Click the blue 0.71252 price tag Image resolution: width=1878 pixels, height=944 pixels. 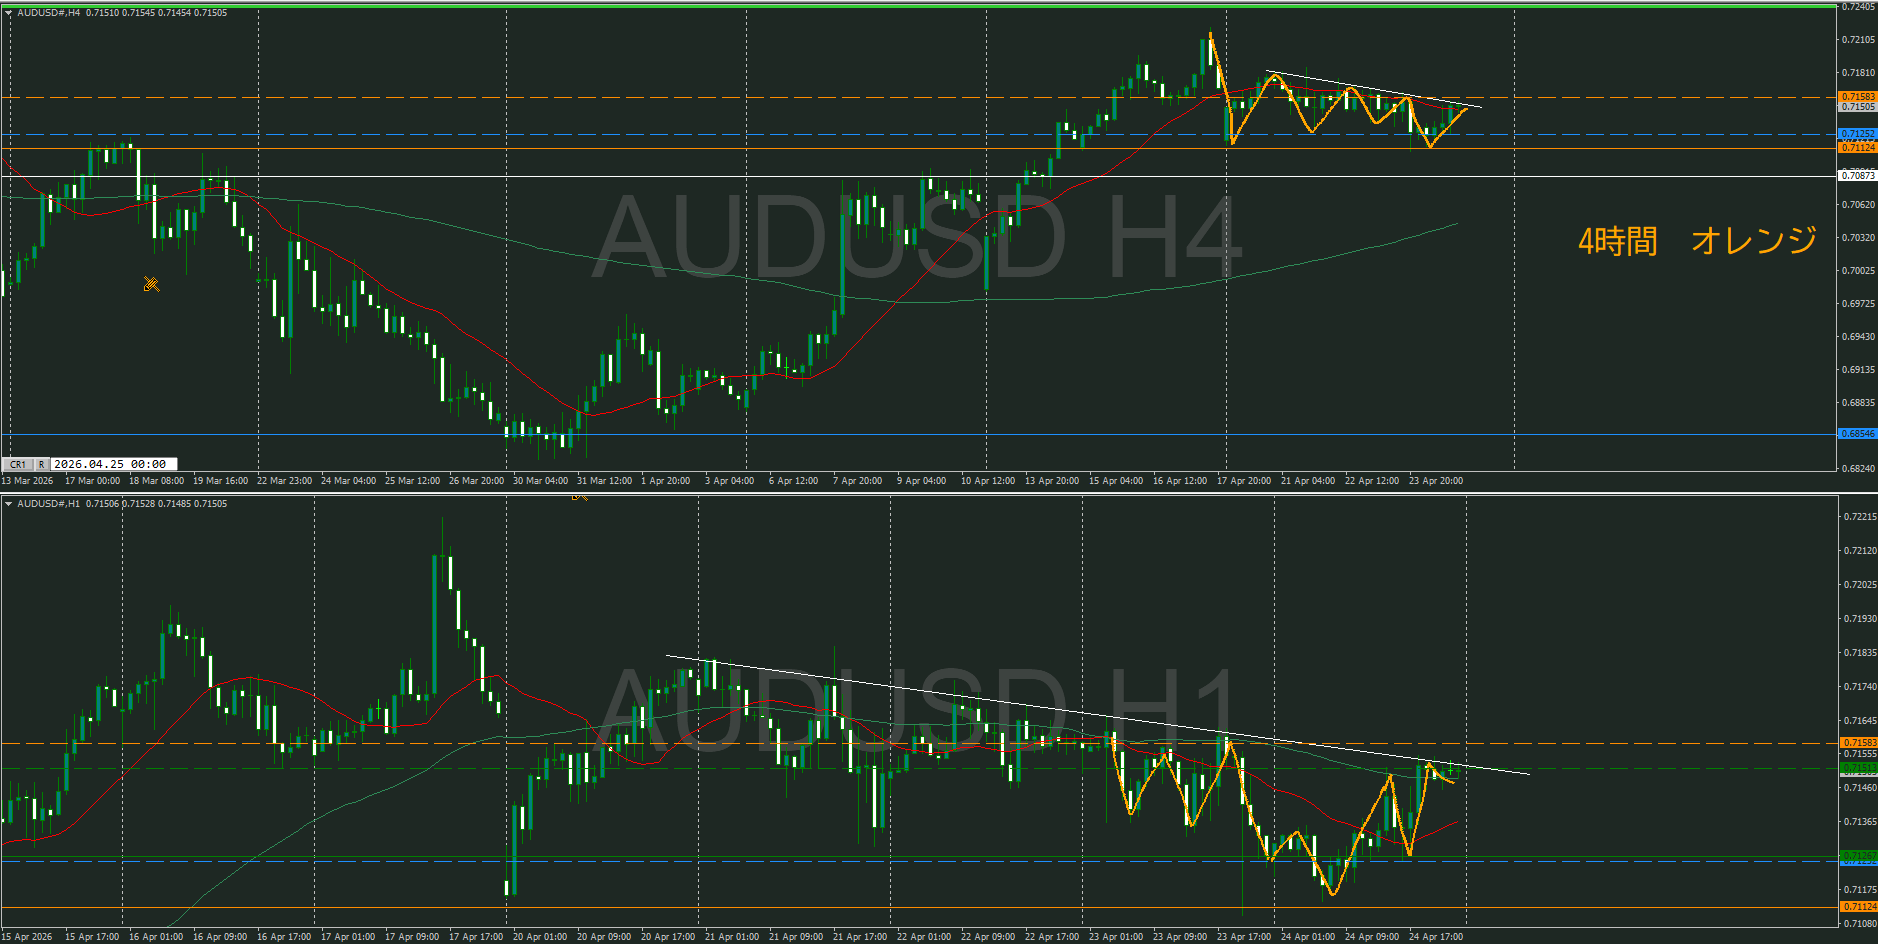[1858, 134]
